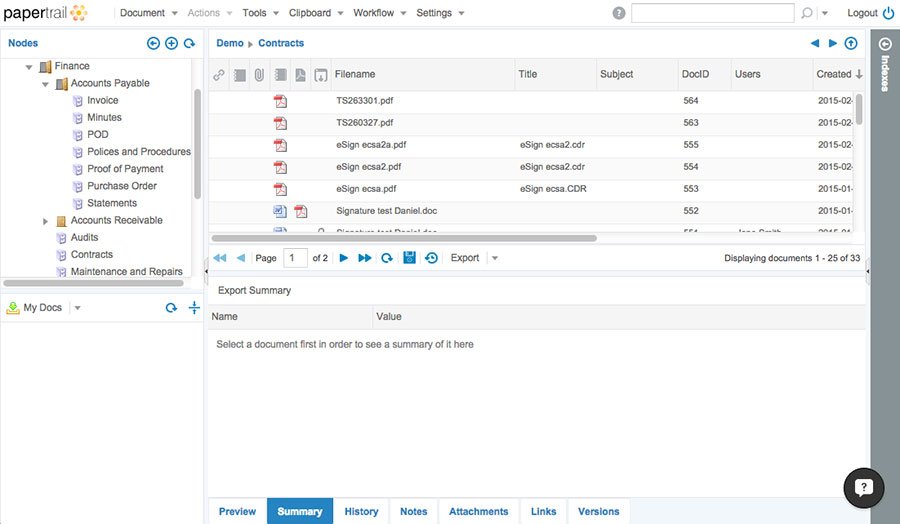
Task: Click the Nodes panel refresh icon
Action: (x=189, y=44)
